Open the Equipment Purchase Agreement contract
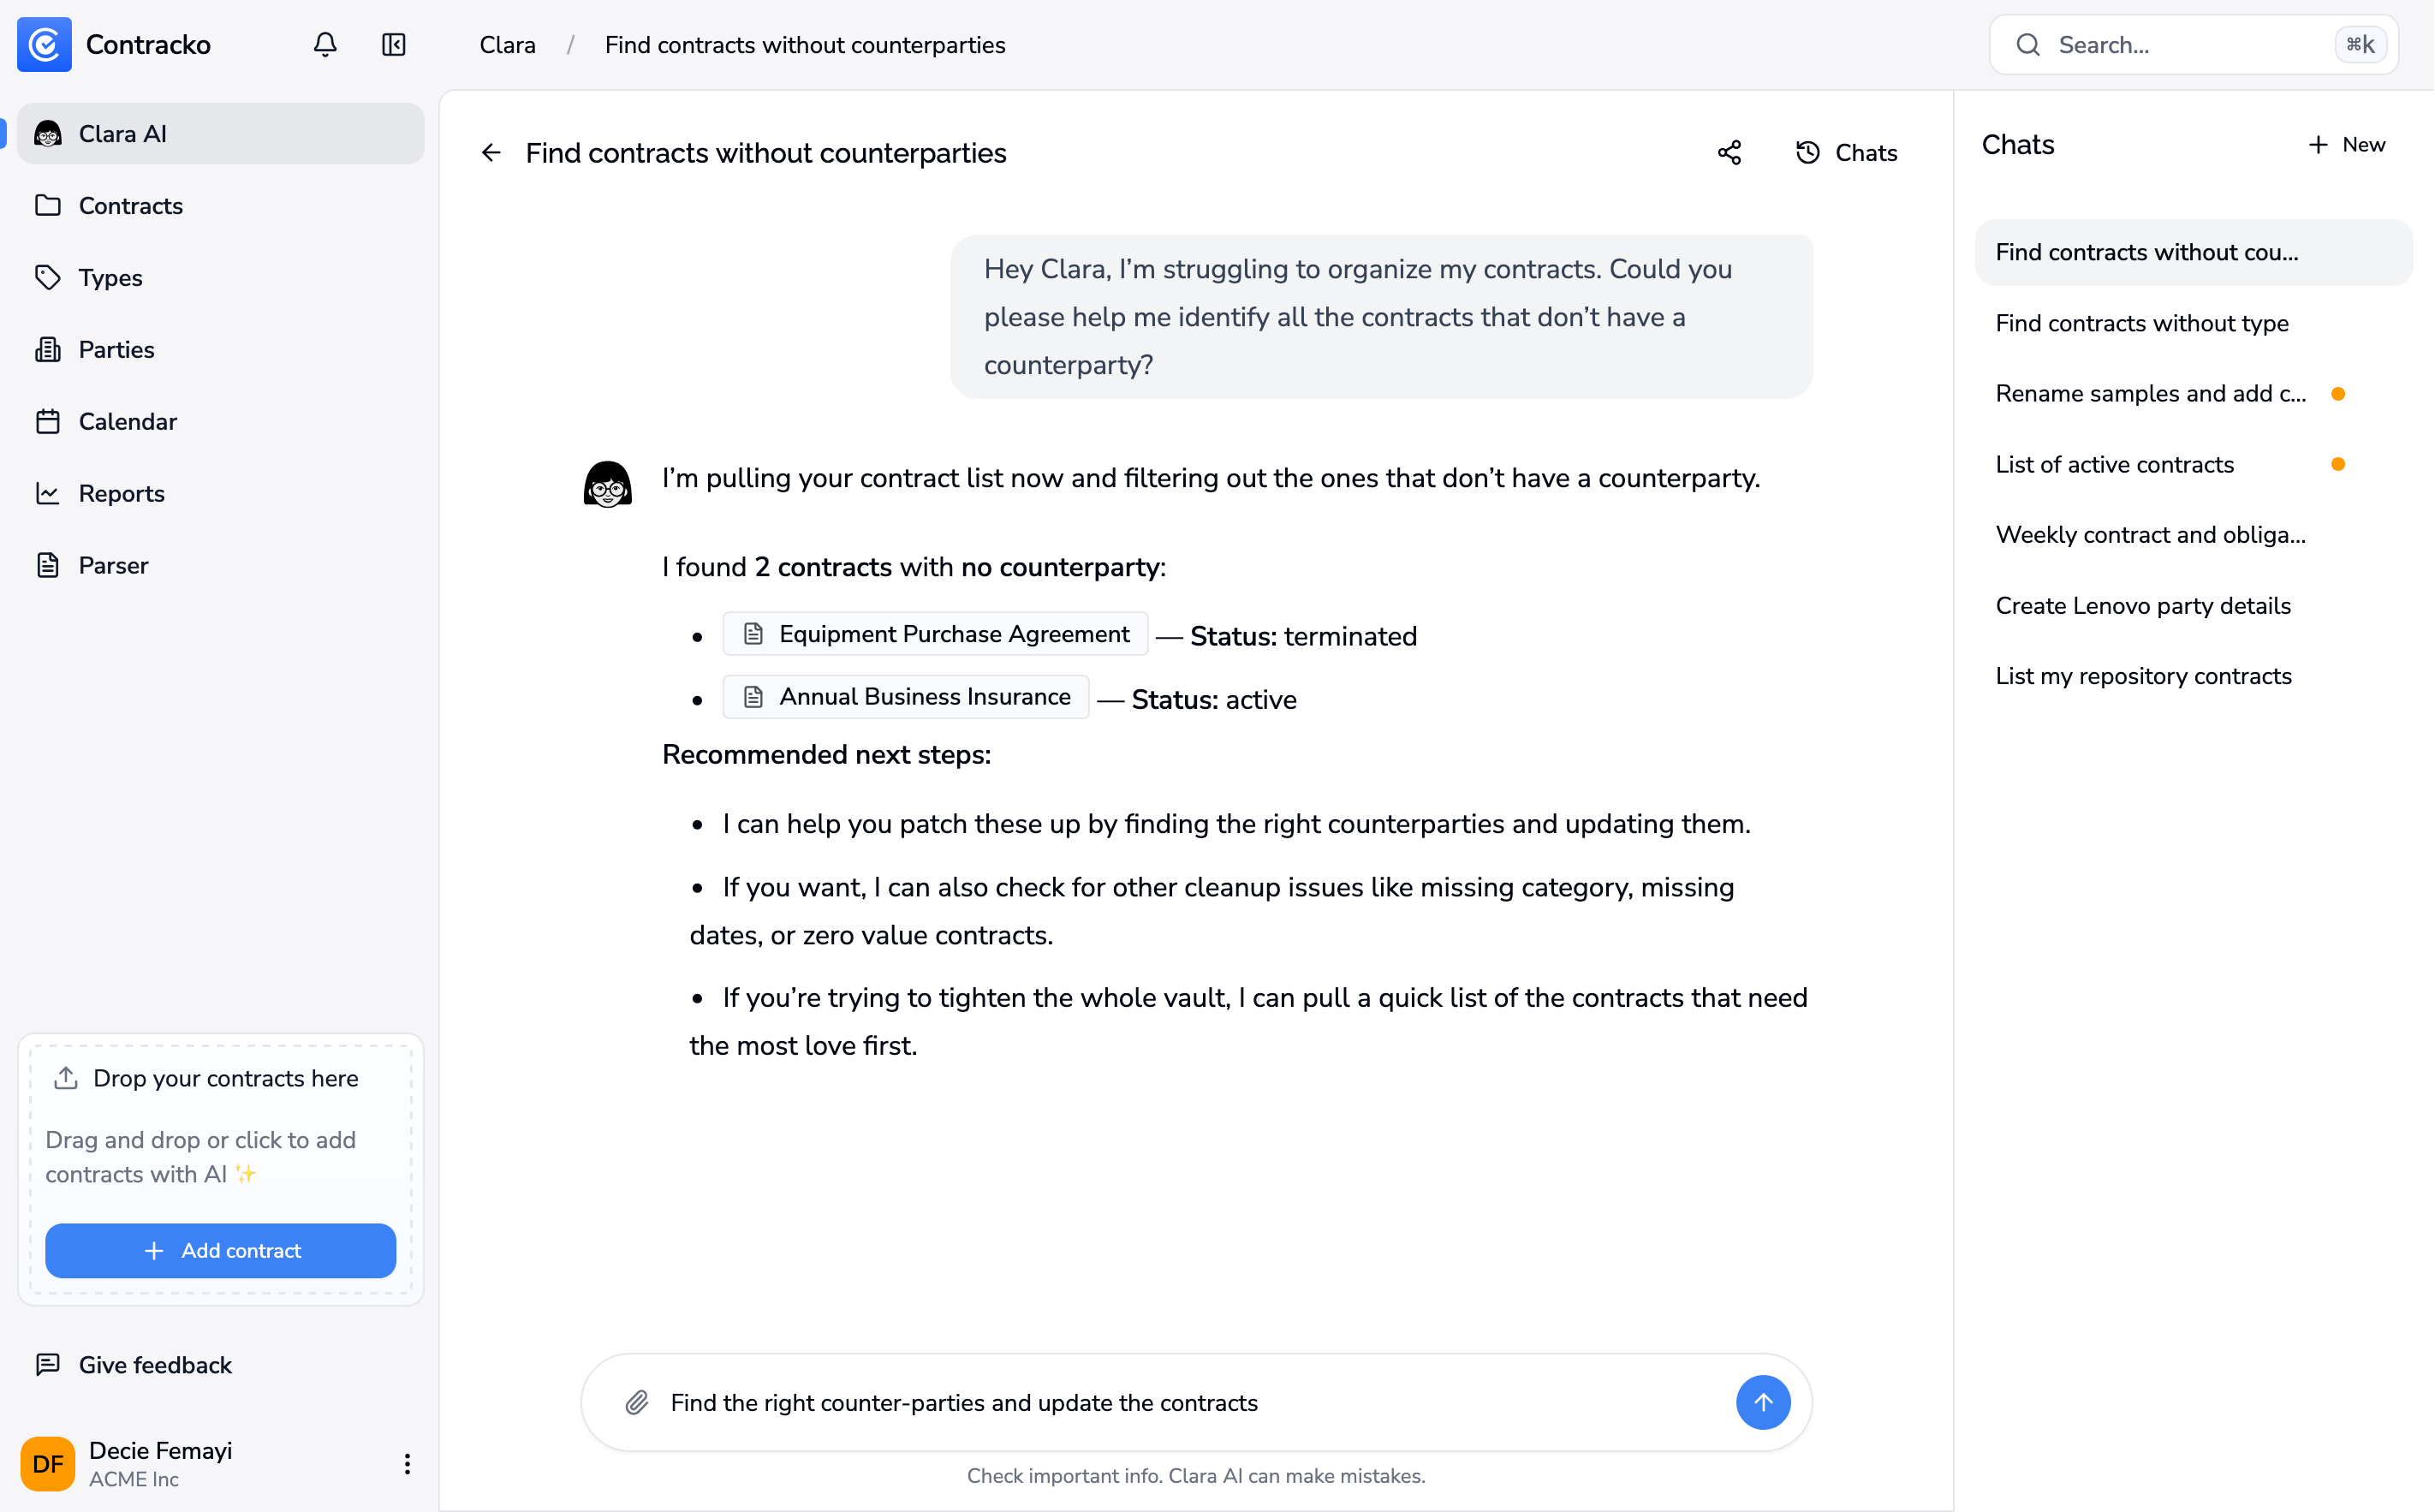Viewport: 2435px width, 1512px height. (x=935, y=634)
